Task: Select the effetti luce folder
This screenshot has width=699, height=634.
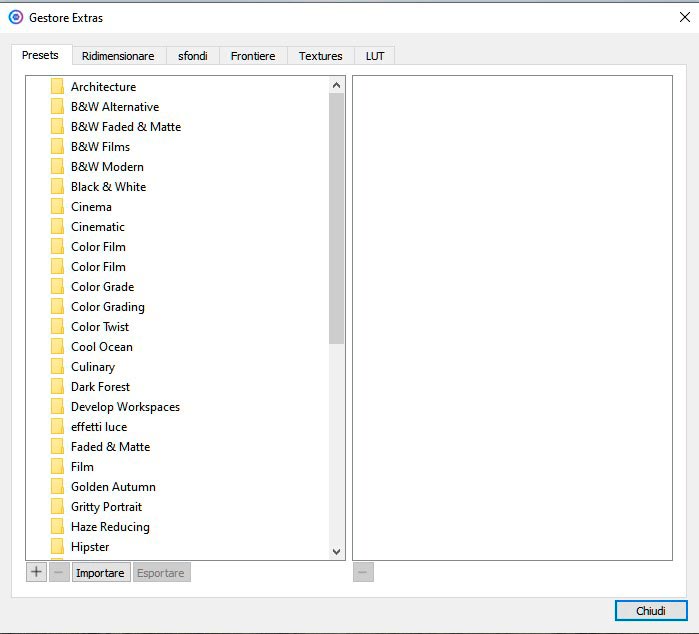Action: point(99,427)
